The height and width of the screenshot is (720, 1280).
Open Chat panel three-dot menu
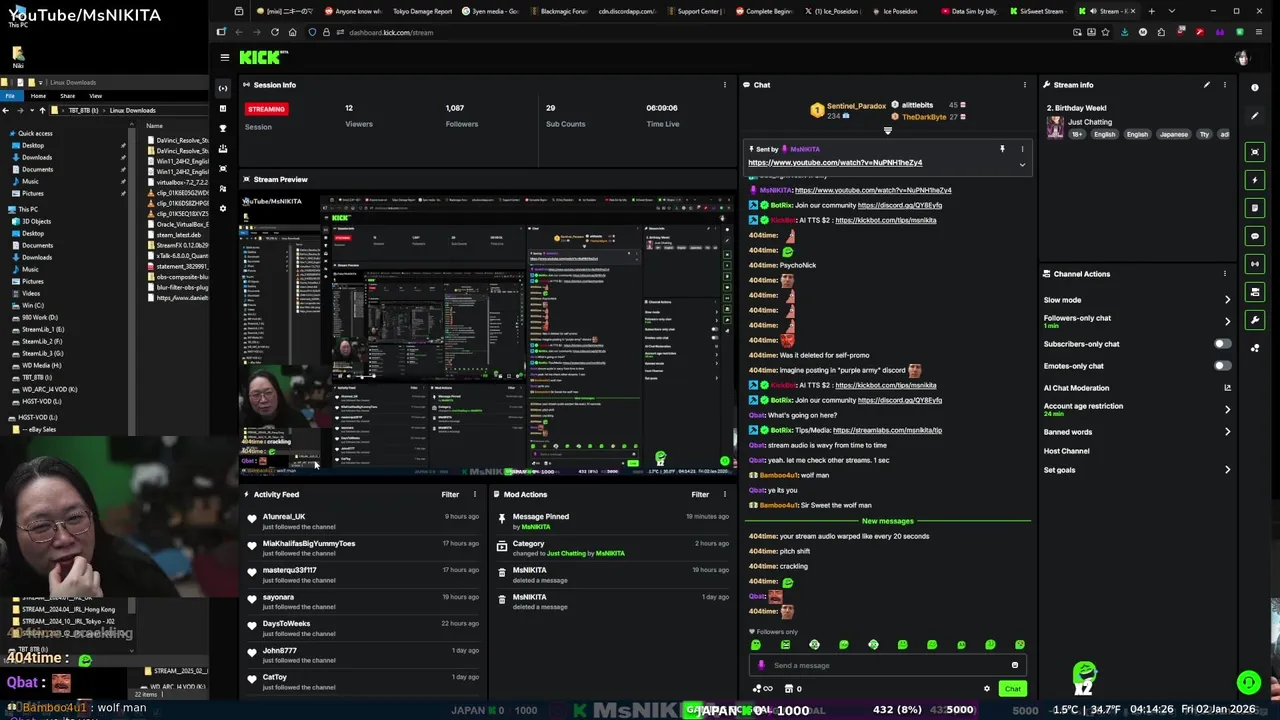click(x=1024, y=85)
